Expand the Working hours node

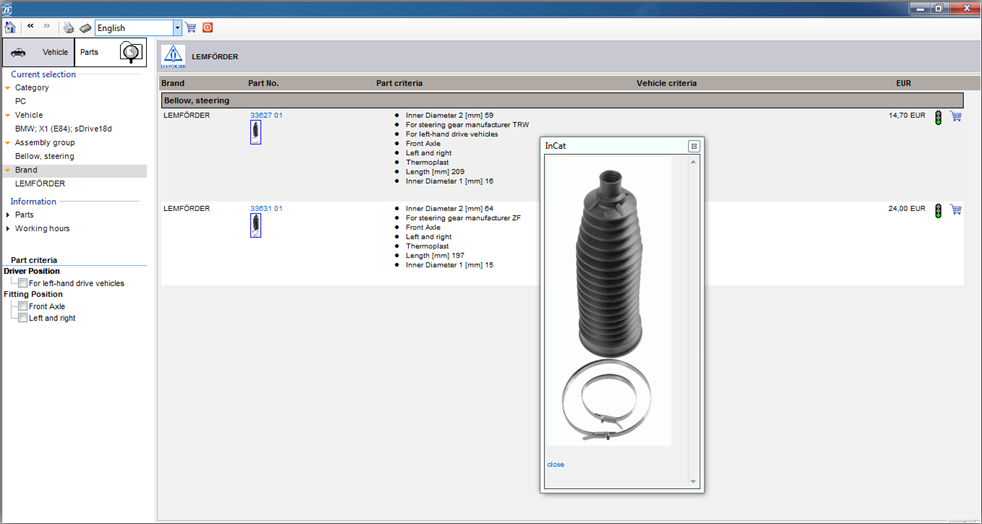[x=8, y=229]
